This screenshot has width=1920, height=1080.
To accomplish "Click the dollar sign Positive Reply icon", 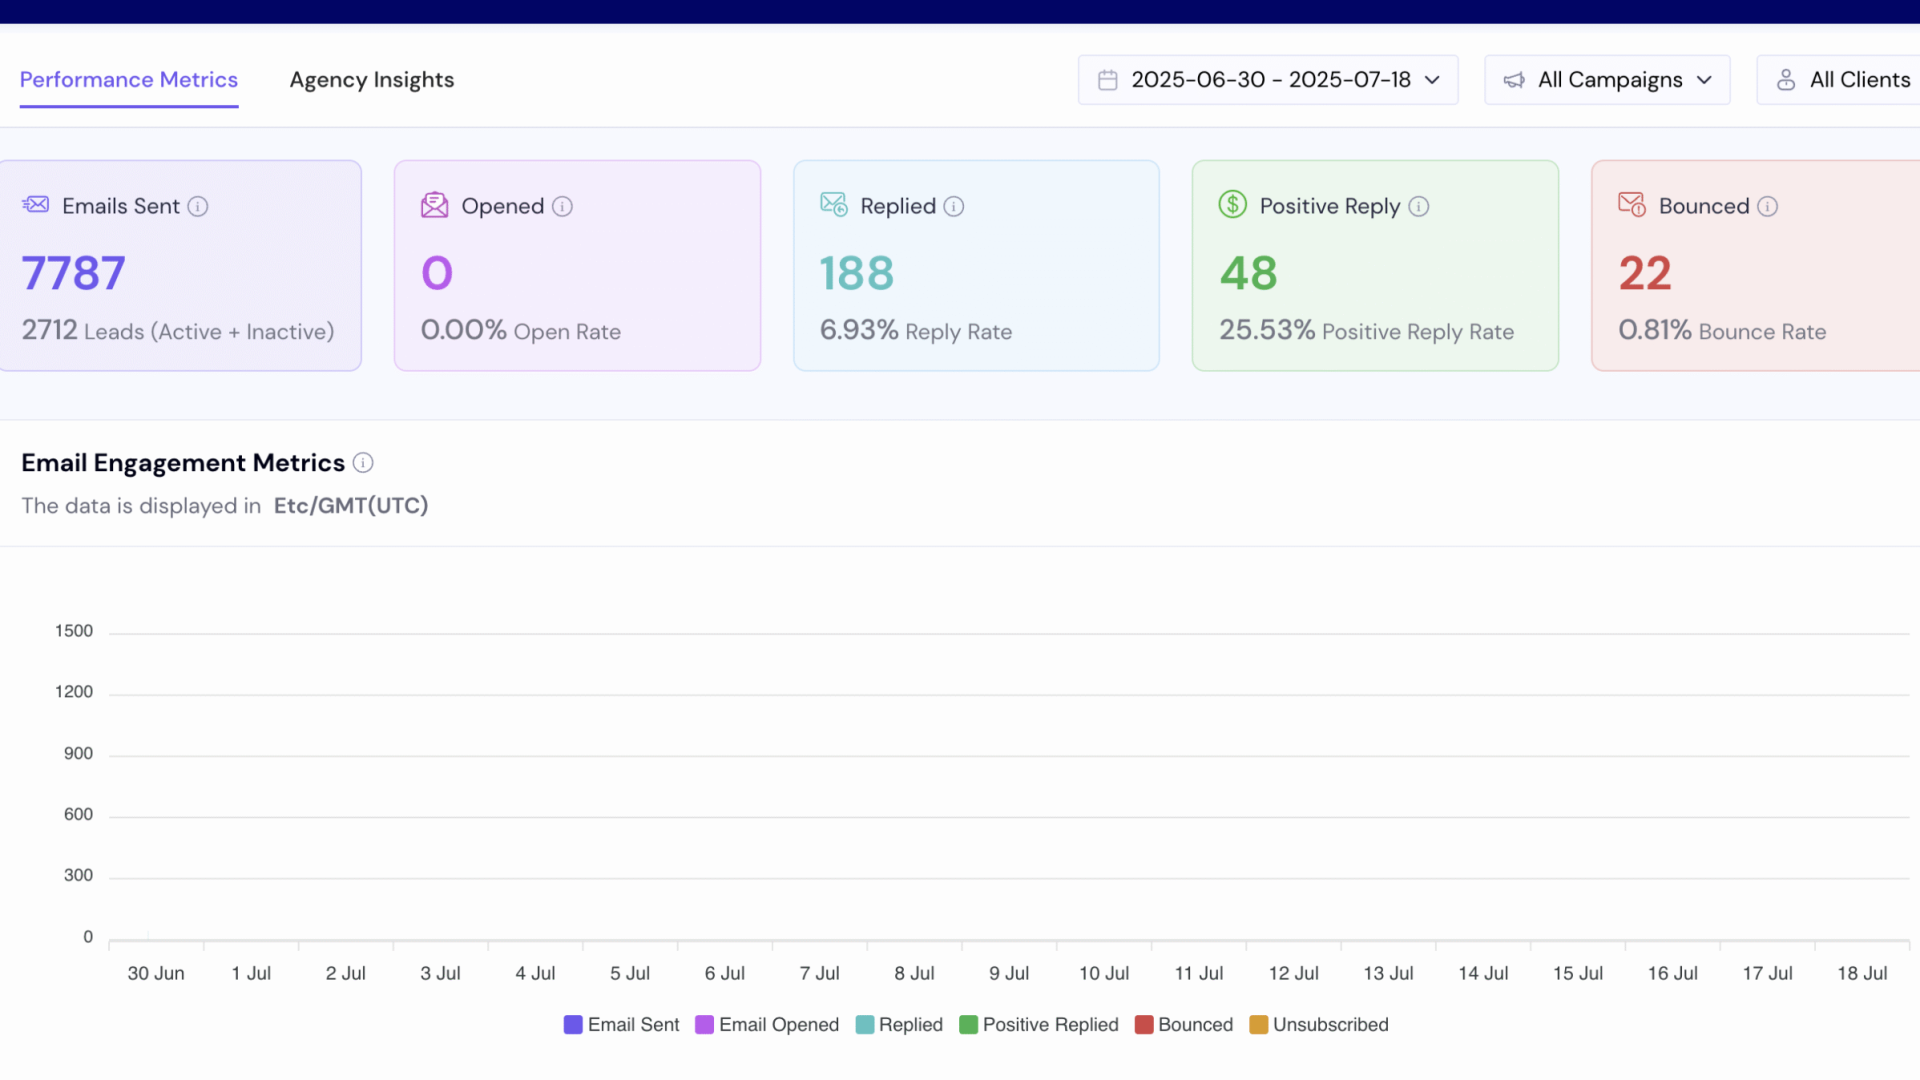I will click(x=1232, y=205).
